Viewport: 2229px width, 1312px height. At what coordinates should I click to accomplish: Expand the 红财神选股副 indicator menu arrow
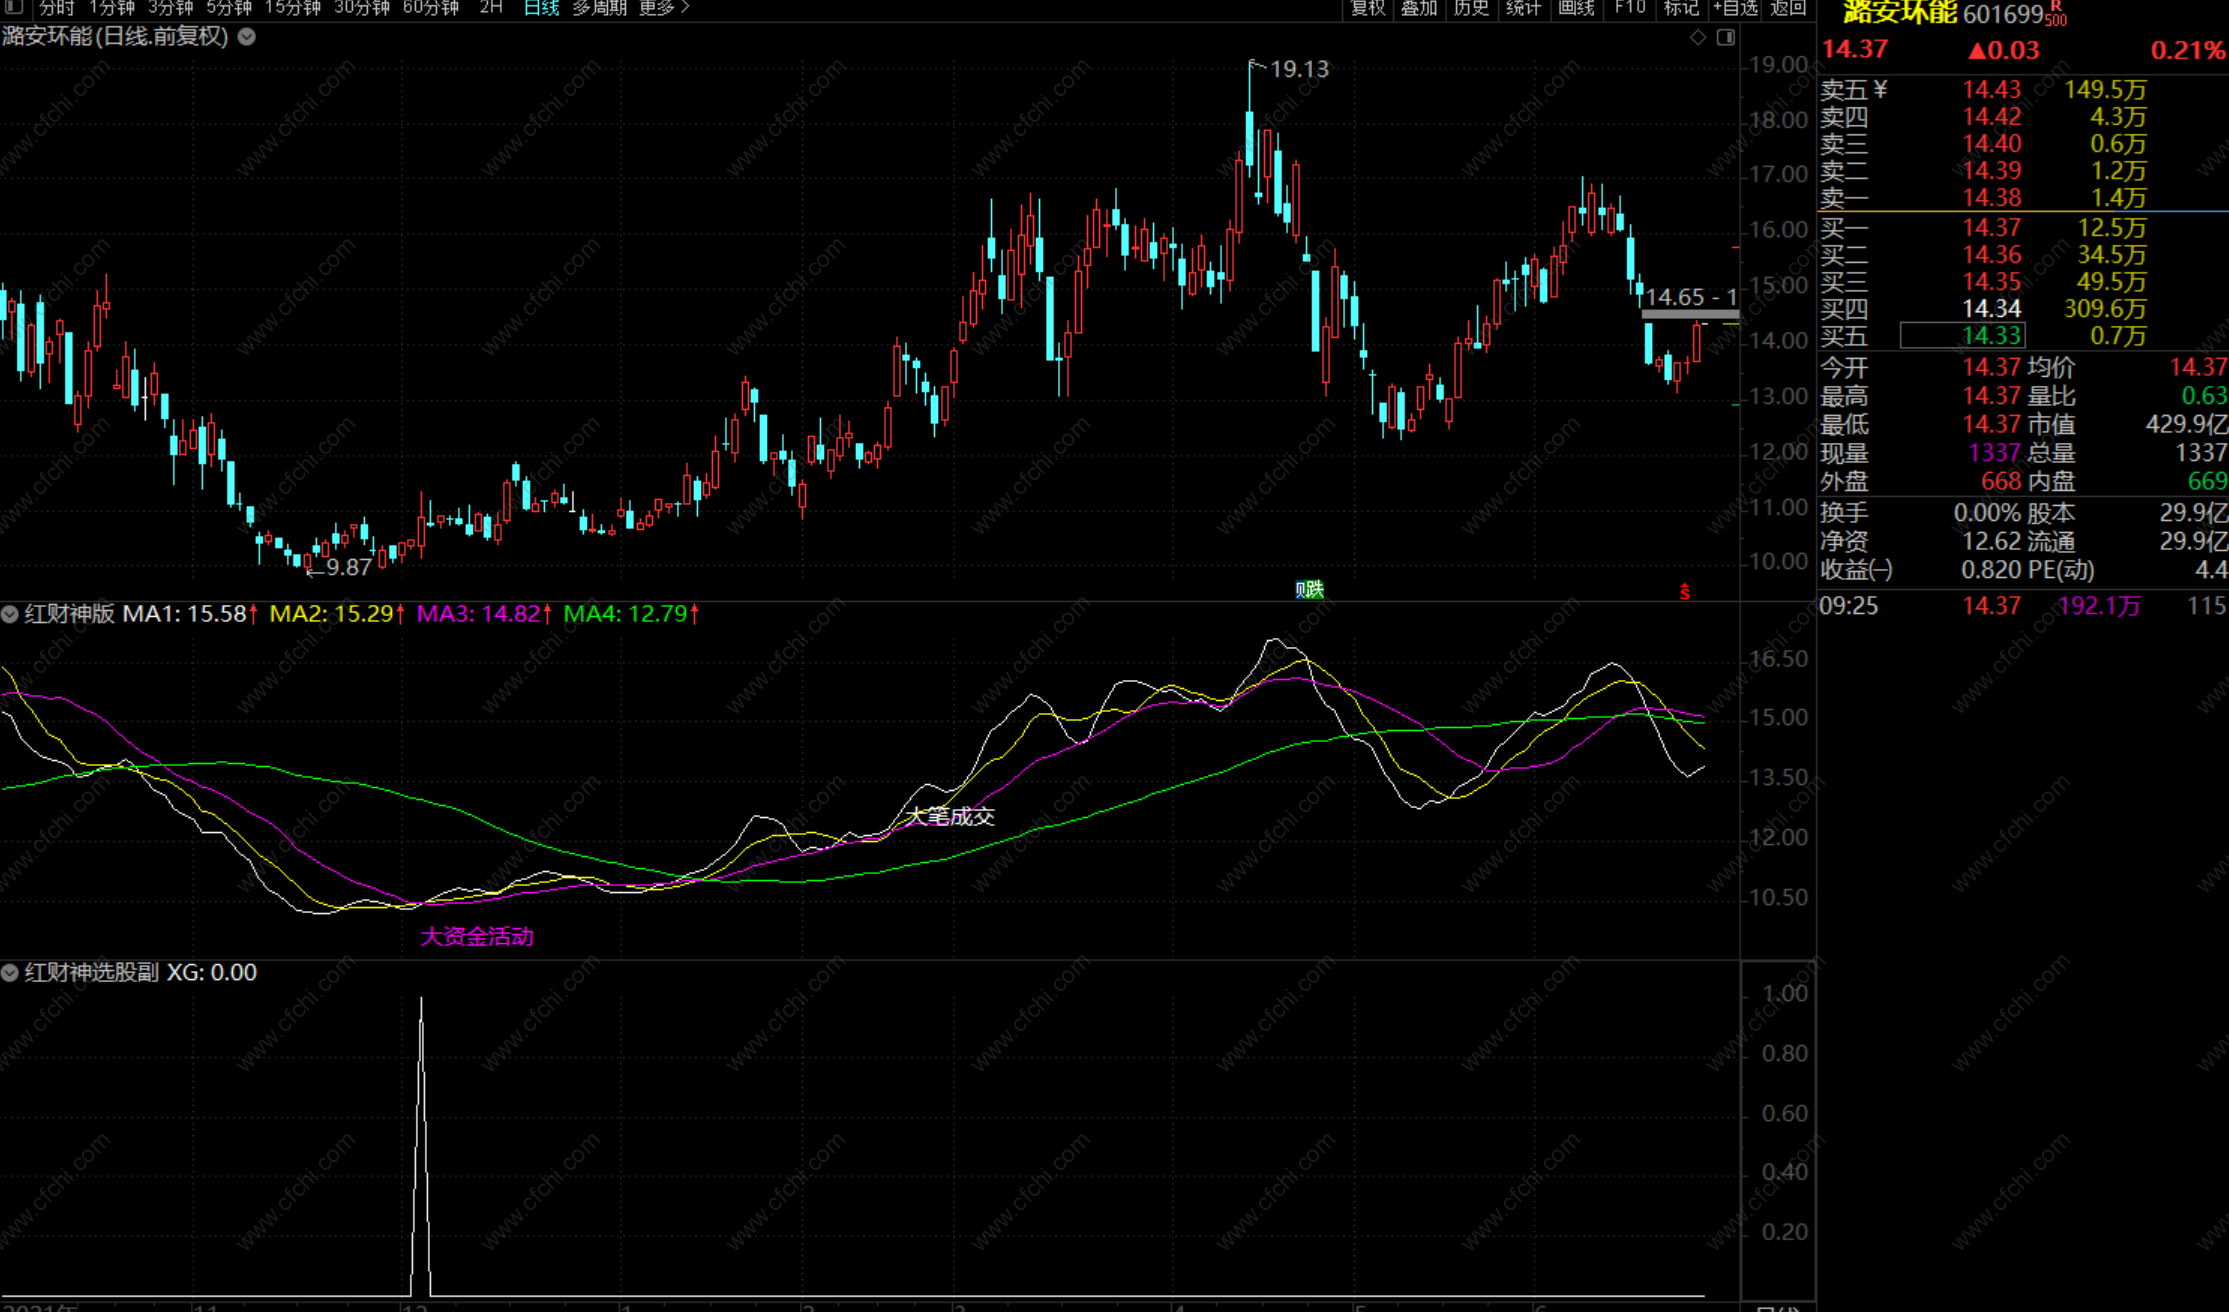pyautogui.click(x=10, y=972)
